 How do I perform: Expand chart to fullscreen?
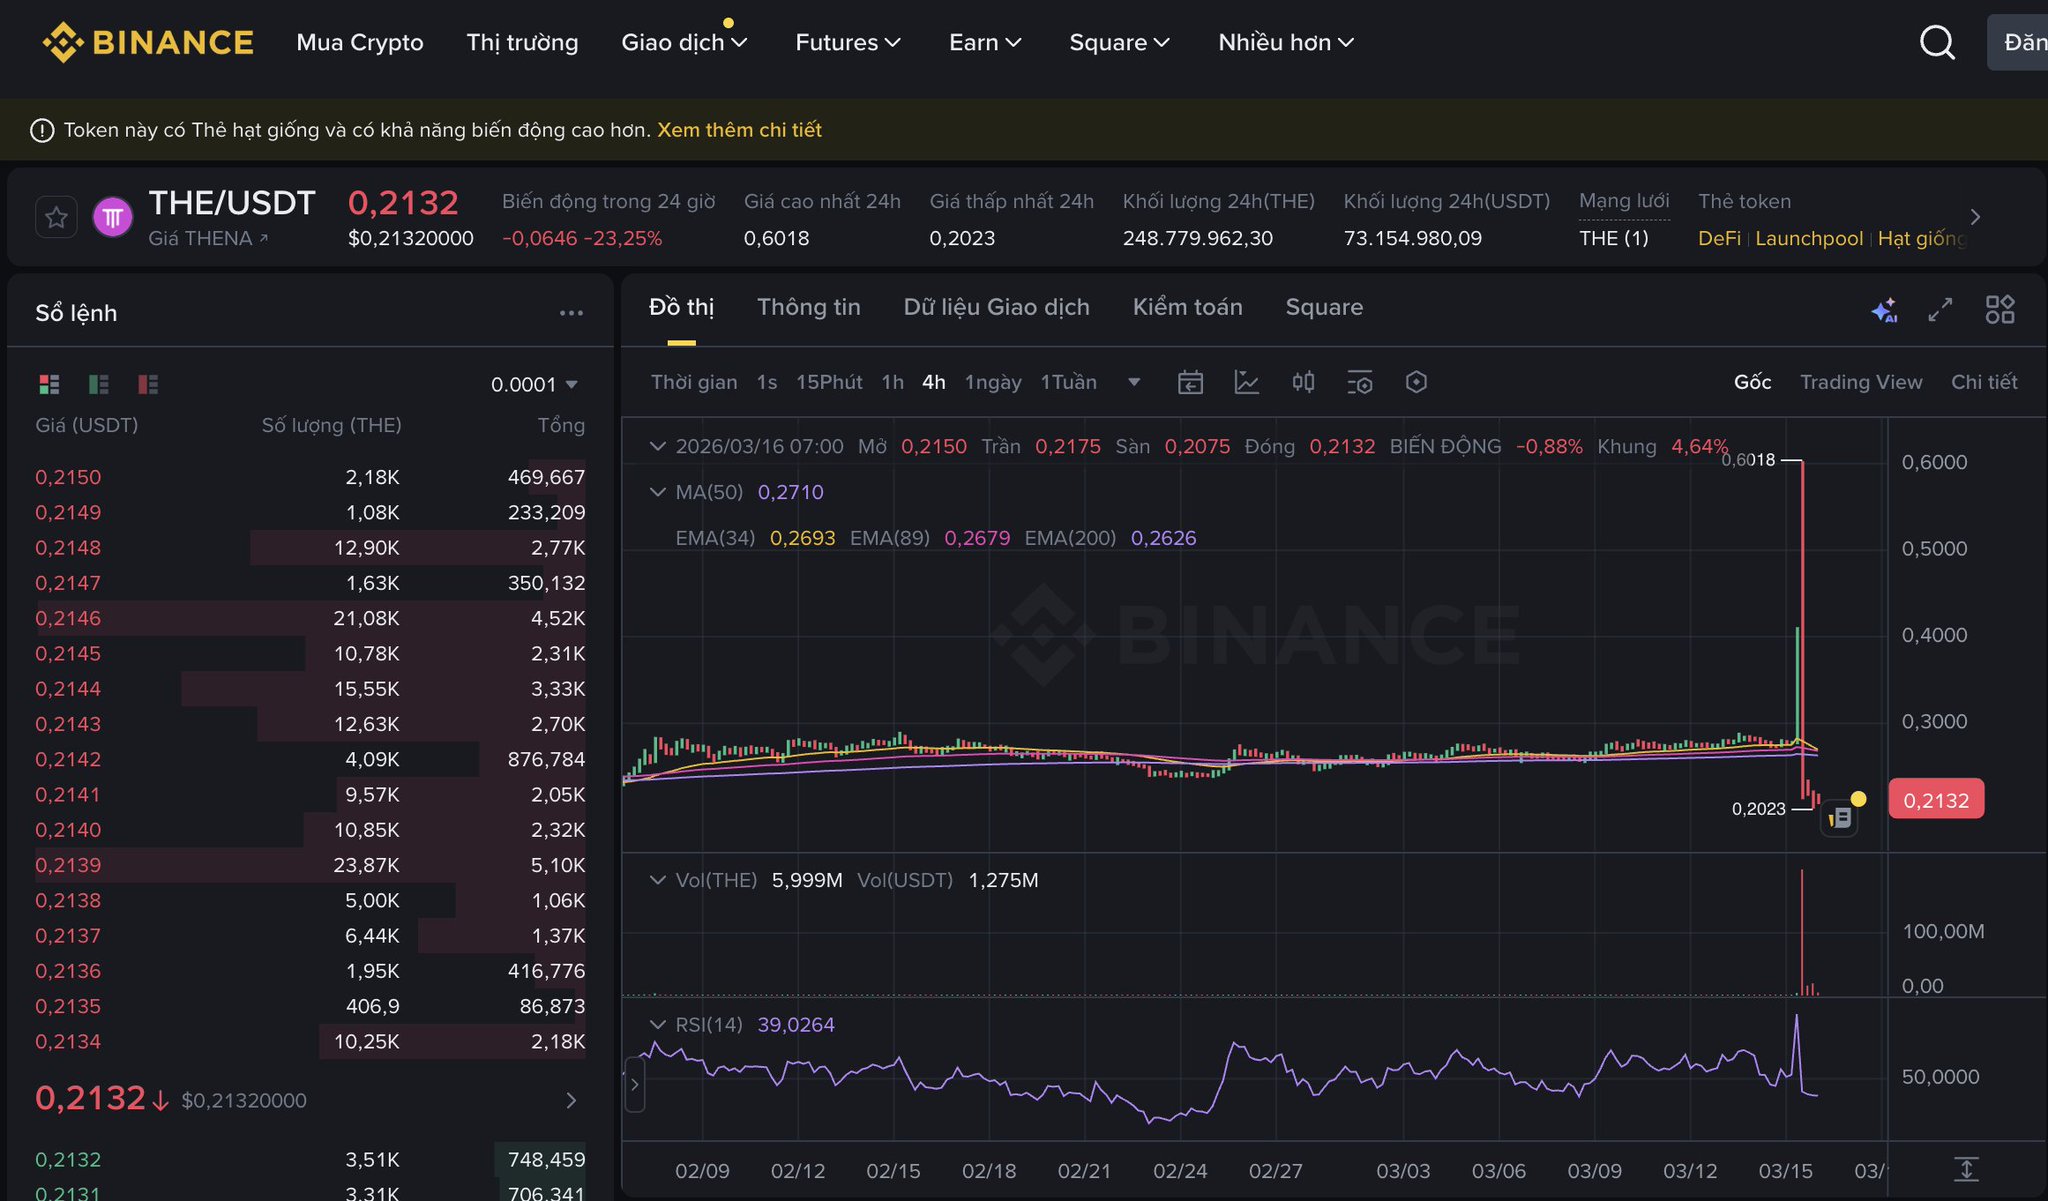(x=1940, y=310)
